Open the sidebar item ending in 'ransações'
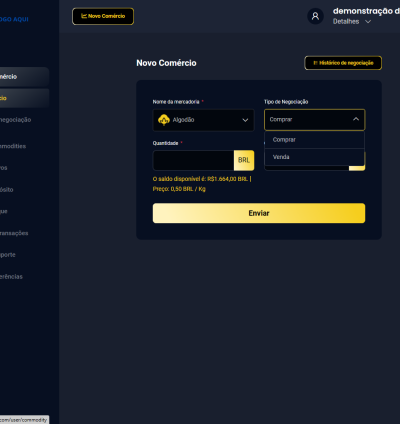This screenshot has height=424, width=400. (x=14, y=233)
